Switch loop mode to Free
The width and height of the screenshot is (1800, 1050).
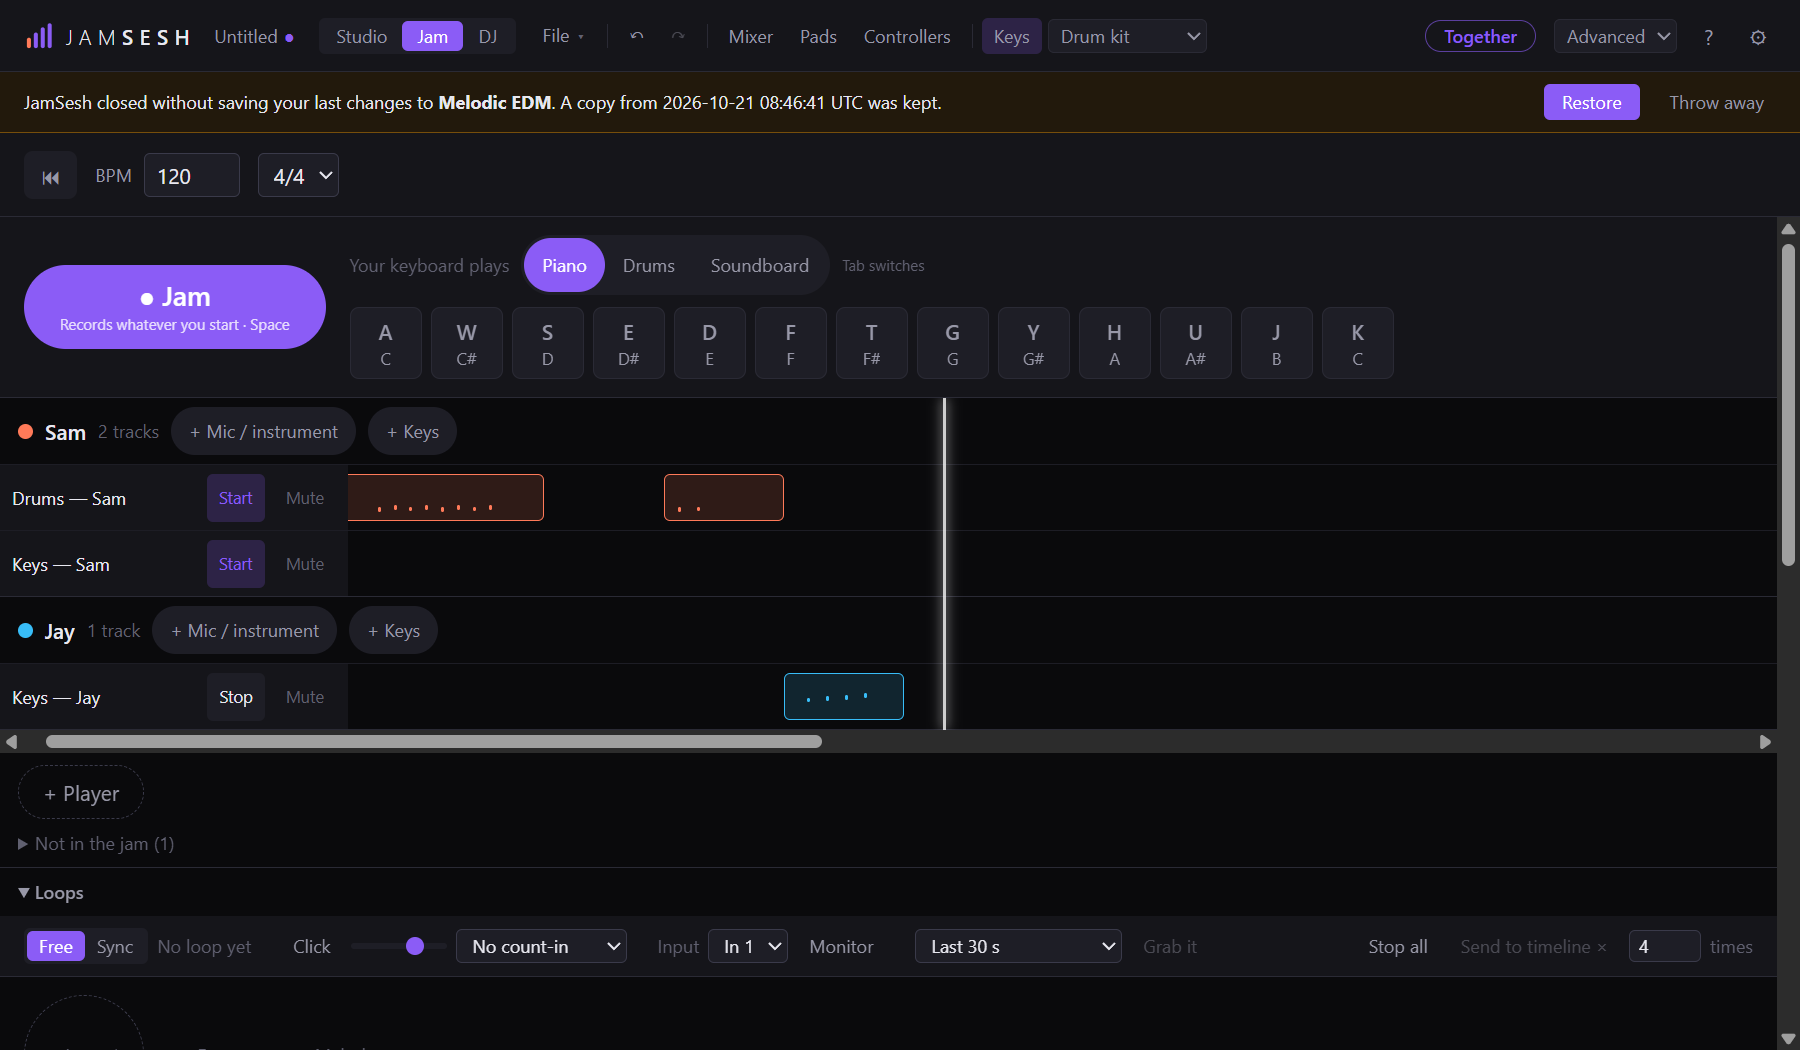56,946
